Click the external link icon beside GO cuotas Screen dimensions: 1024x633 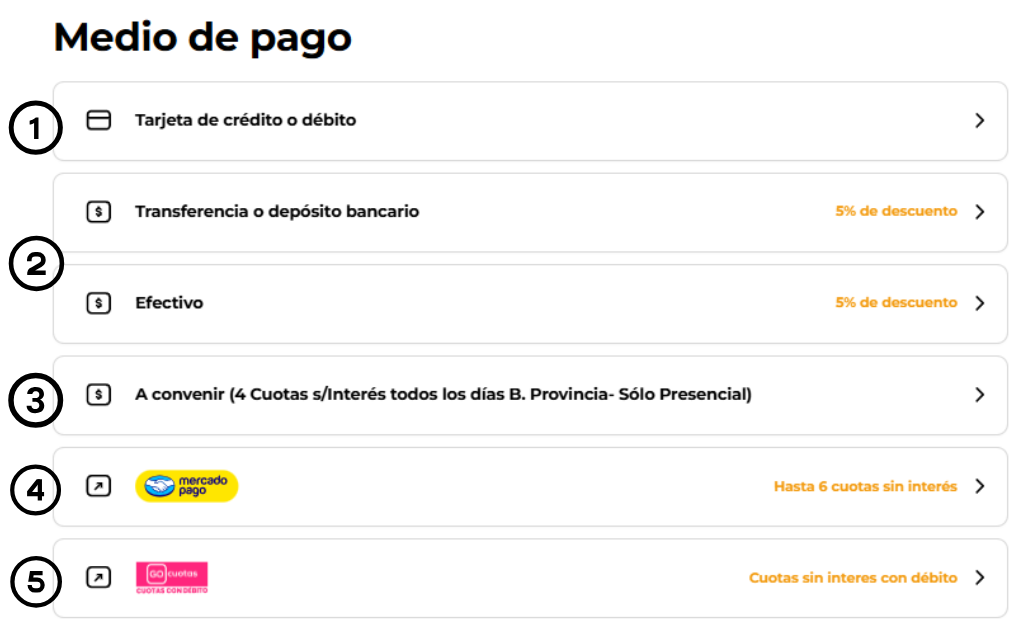coord(99,577)
